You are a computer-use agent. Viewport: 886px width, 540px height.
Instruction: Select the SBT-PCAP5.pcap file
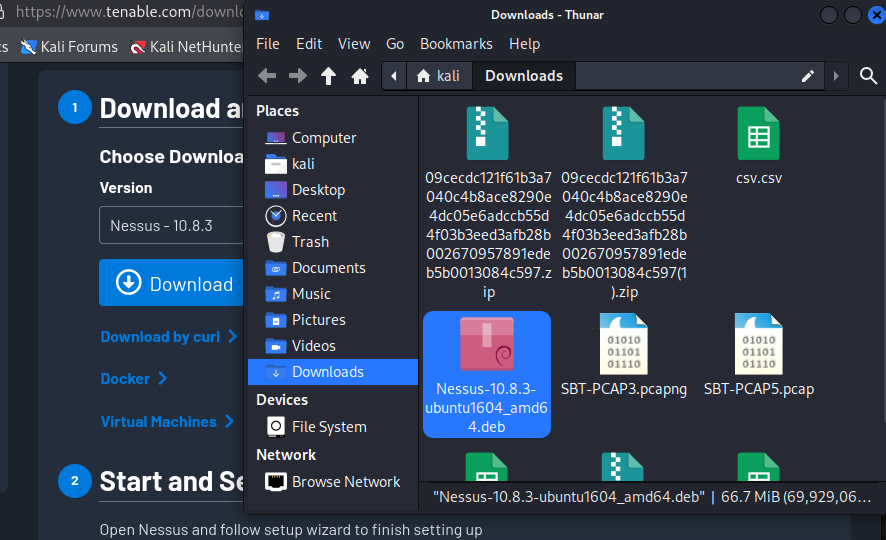[758, 356]
